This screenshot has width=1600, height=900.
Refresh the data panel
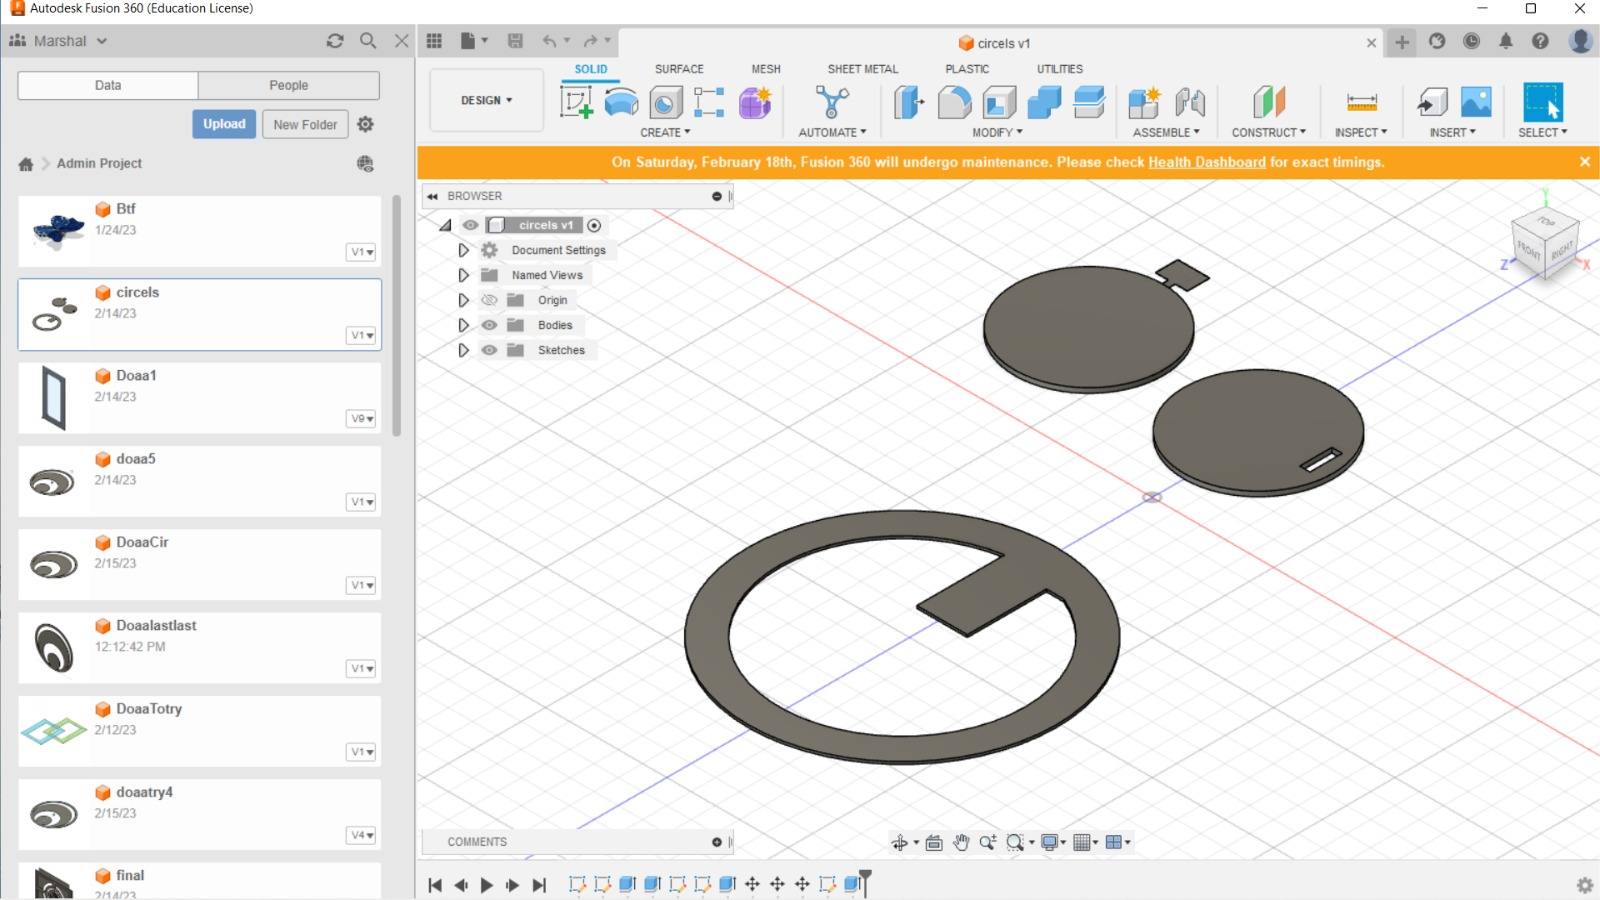335,41
